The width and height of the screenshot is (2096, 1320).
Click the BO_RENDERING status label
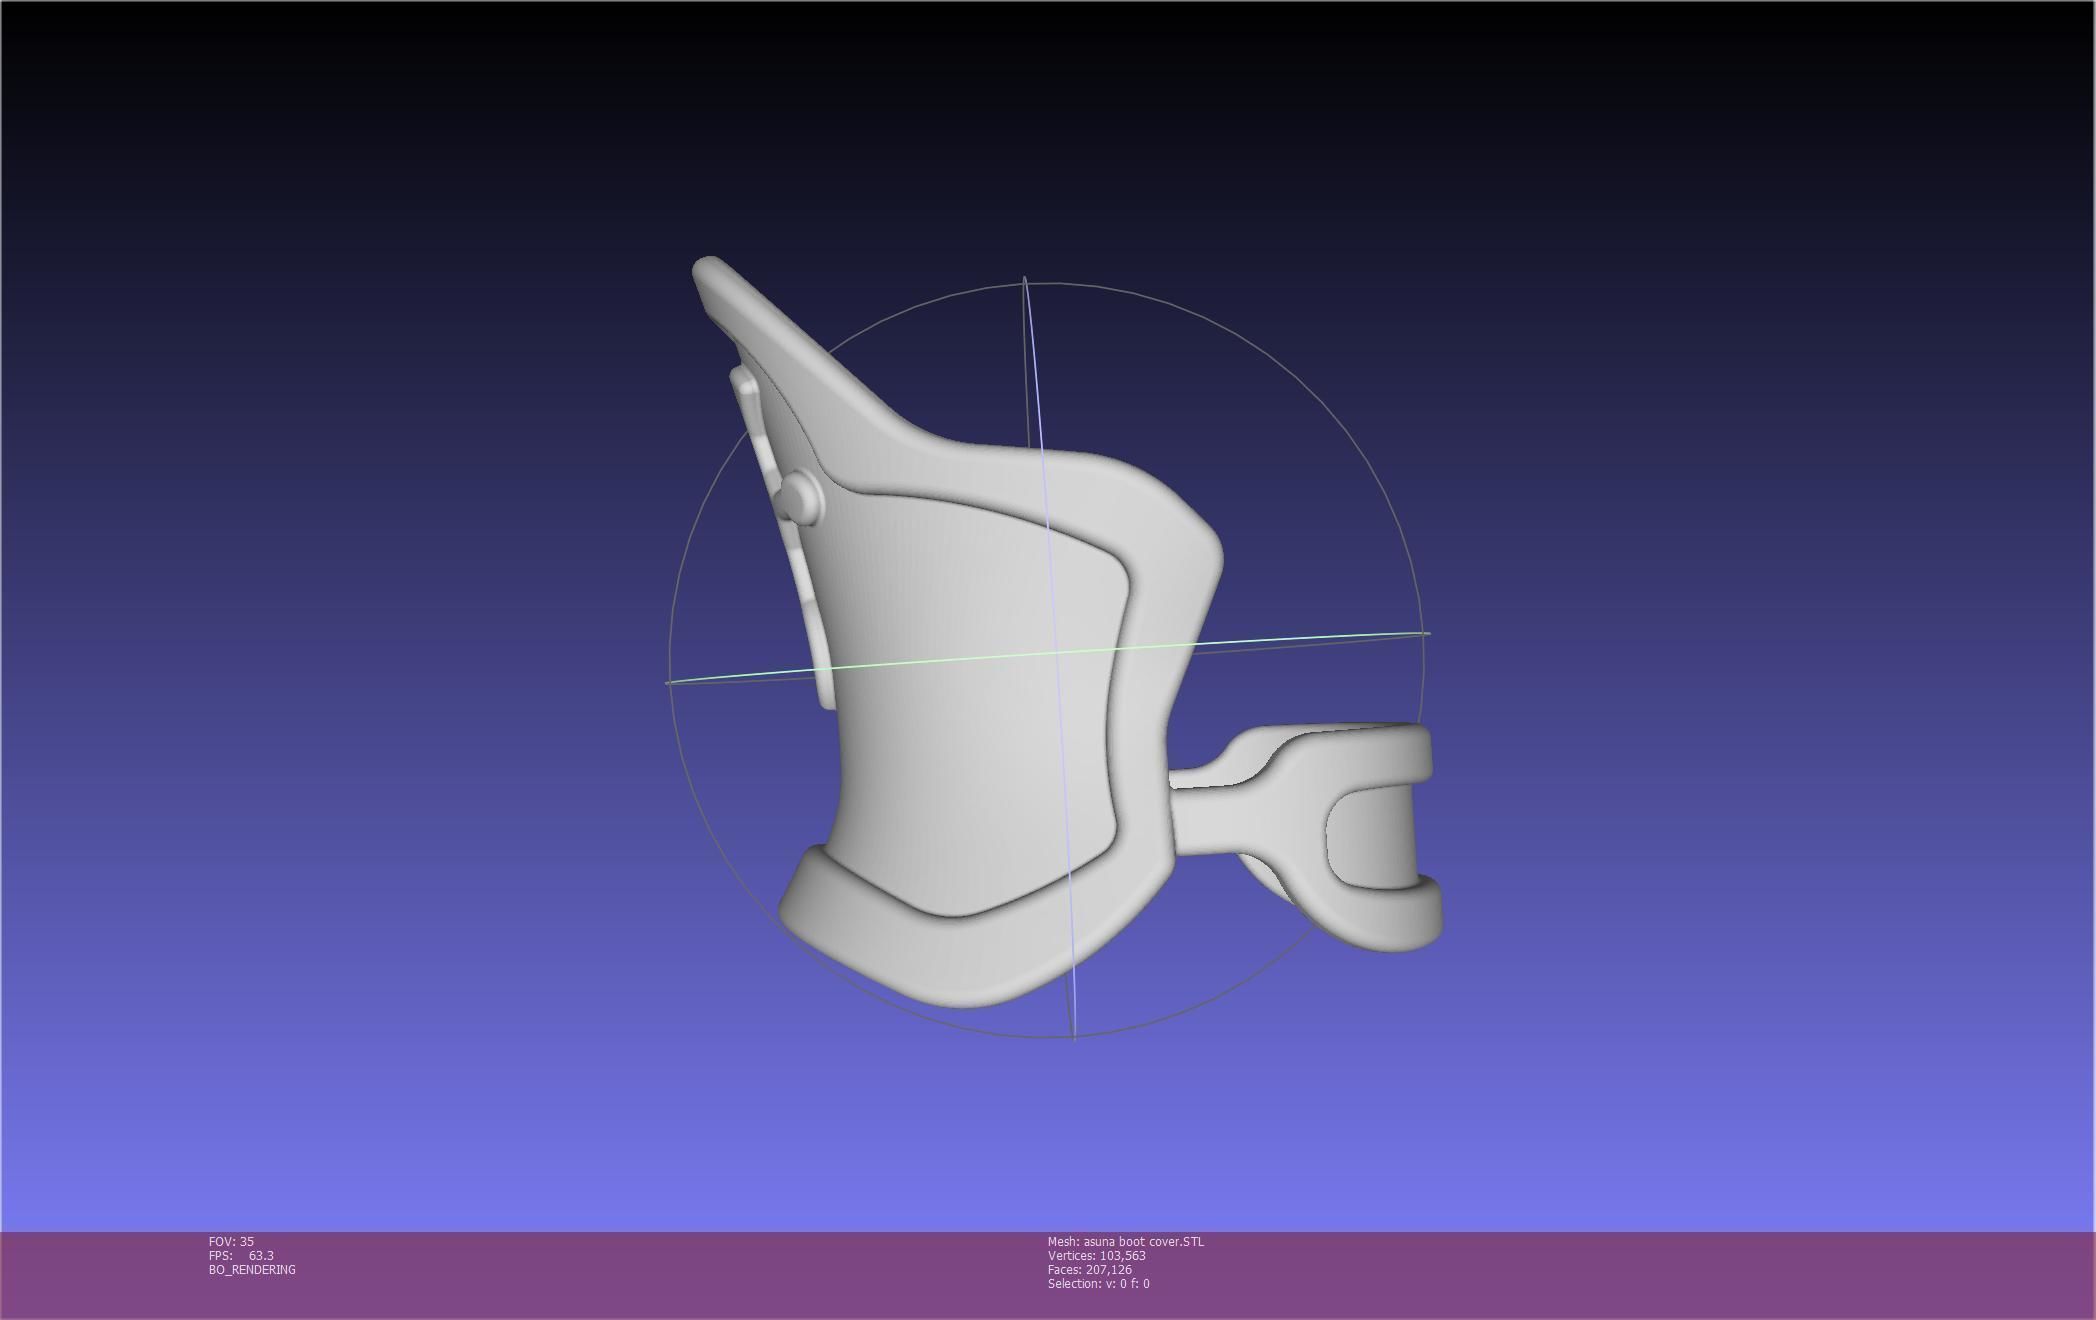tap(252, 1269)
